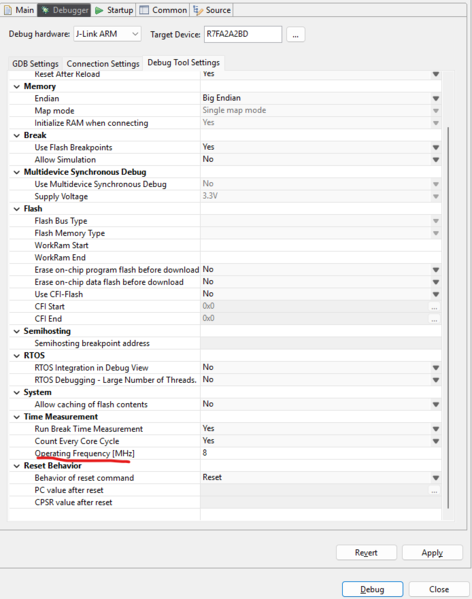Select the Source tab
The width and height of the screenshot is (472, 599).
click(x=212, y=10)
